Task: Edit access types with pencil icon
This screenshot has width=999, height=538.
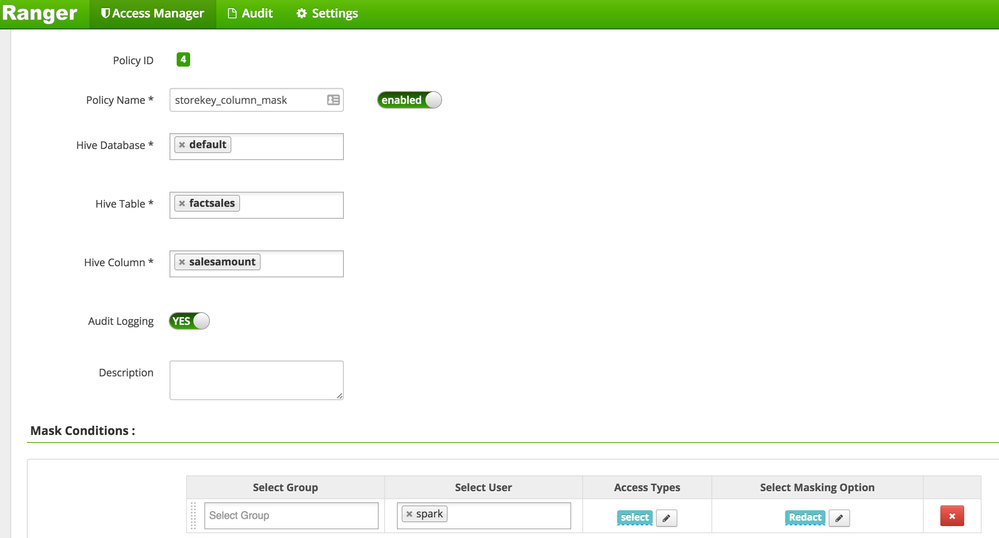Action: [x=666, y=518]
